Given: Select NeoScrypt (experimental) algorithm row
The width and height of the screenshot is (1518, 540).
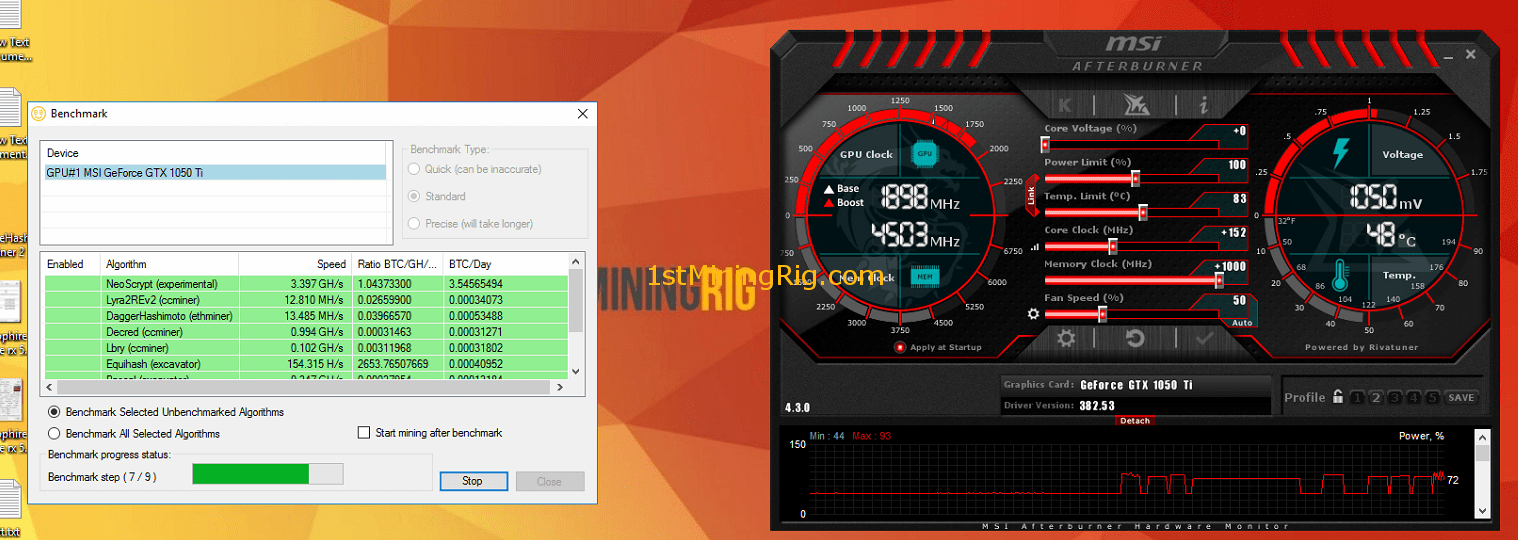Looking at the screenshot, I should [x=305, y=284].
